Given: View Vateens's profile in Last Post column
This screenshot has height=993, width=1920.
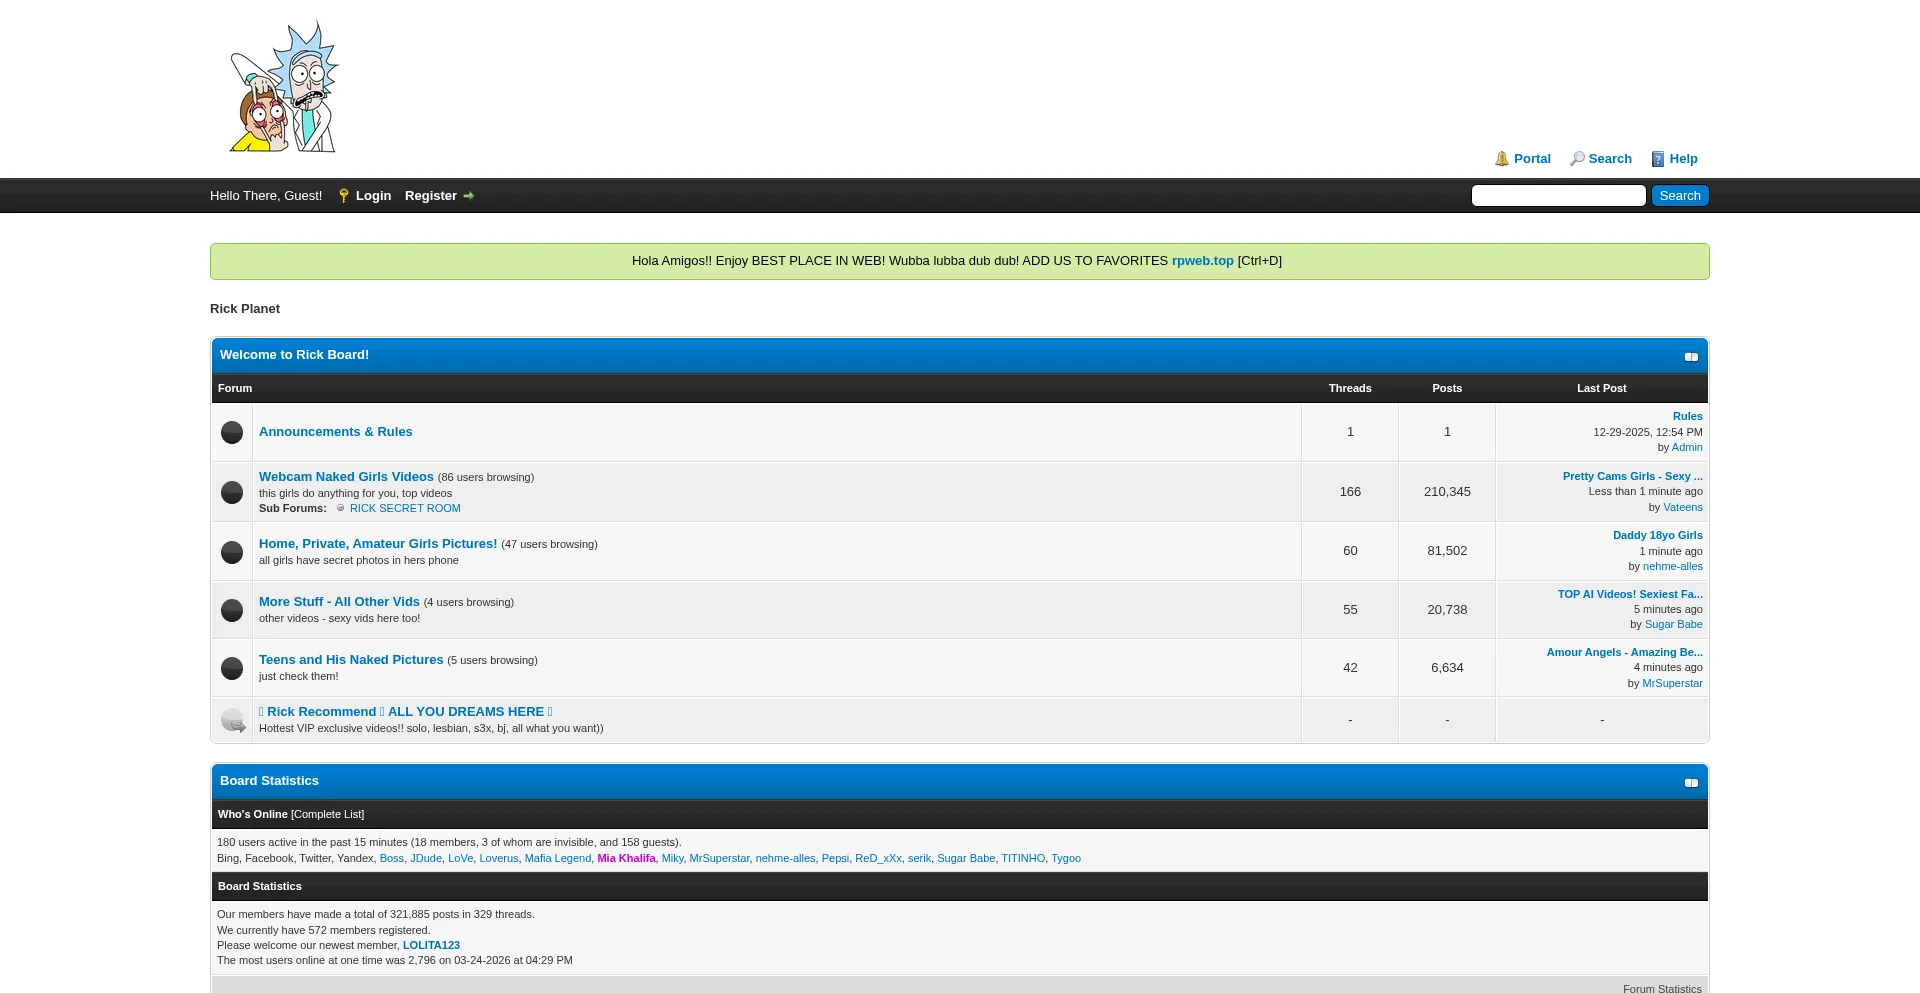Looking at the screenshot, I should click(x=1682, y=507).
